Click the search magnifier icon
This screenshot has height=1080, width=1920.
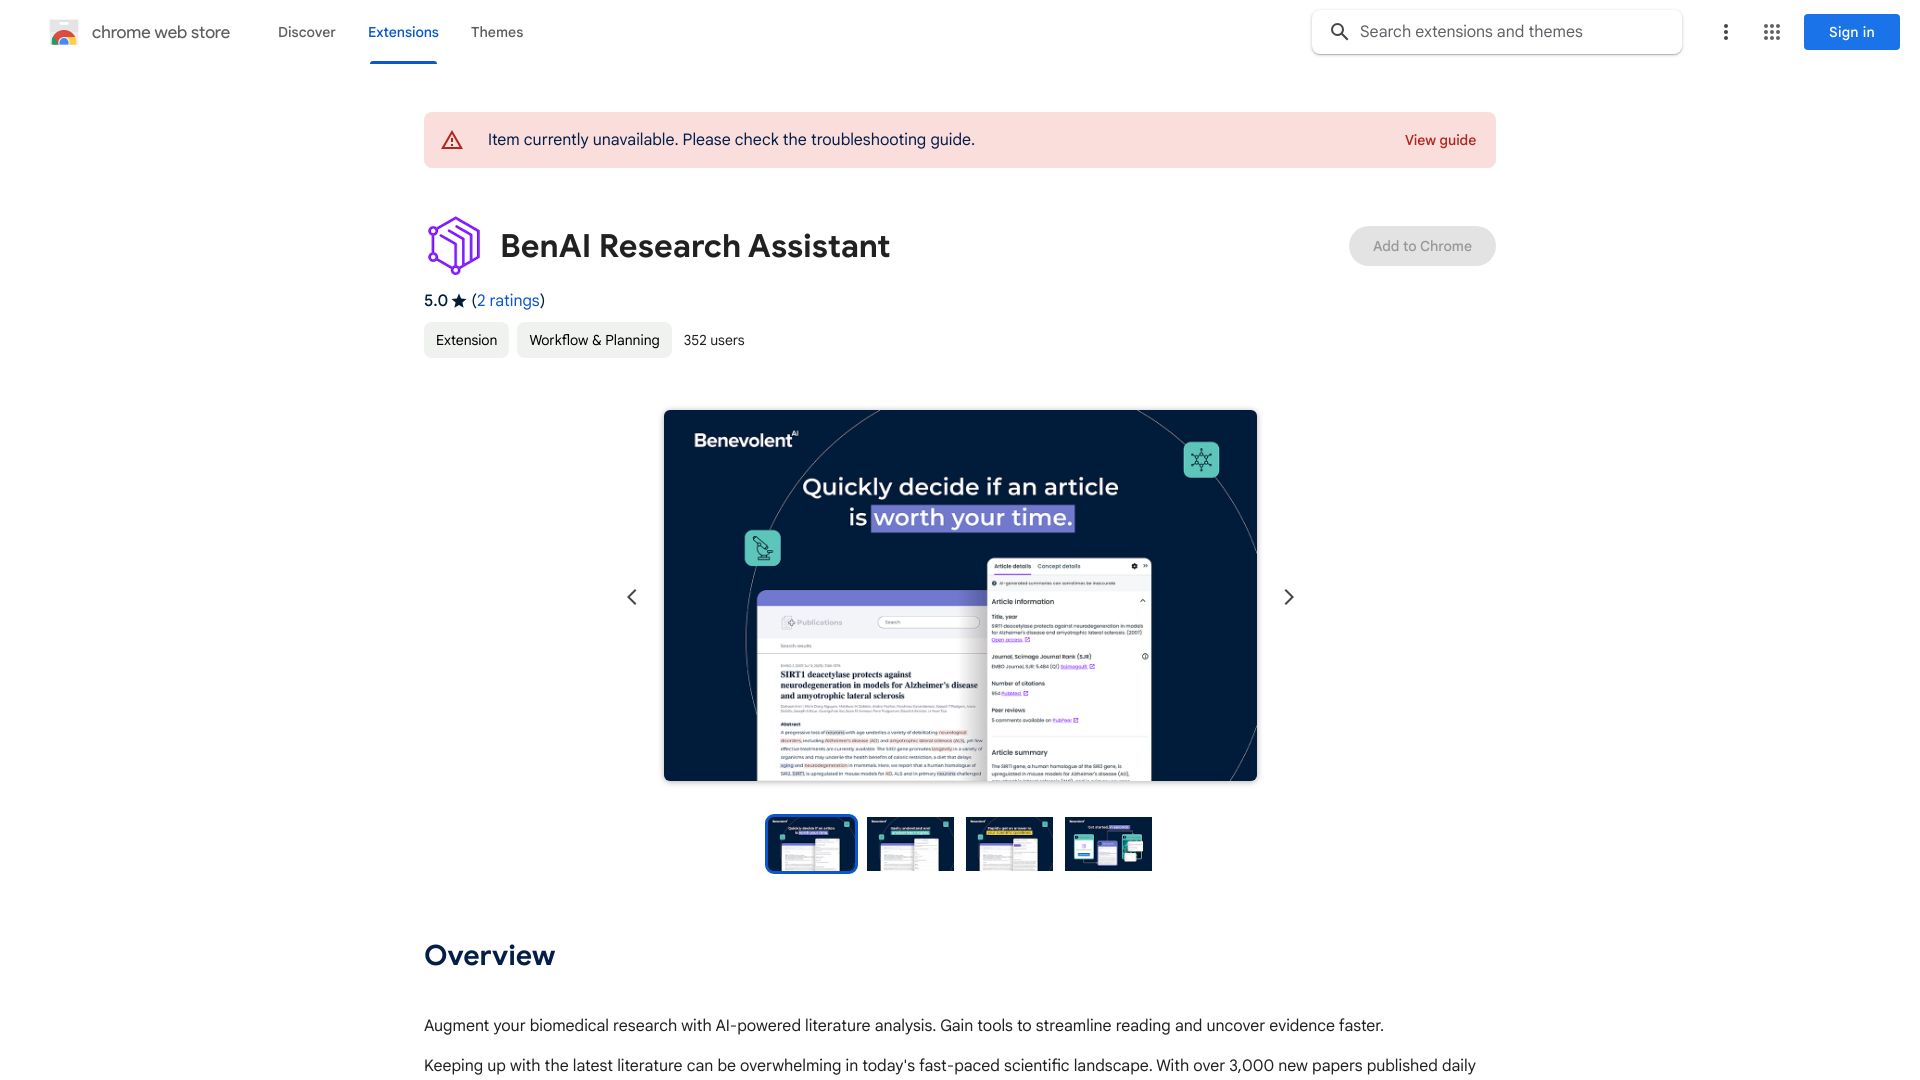click(x=1339, y=32)
